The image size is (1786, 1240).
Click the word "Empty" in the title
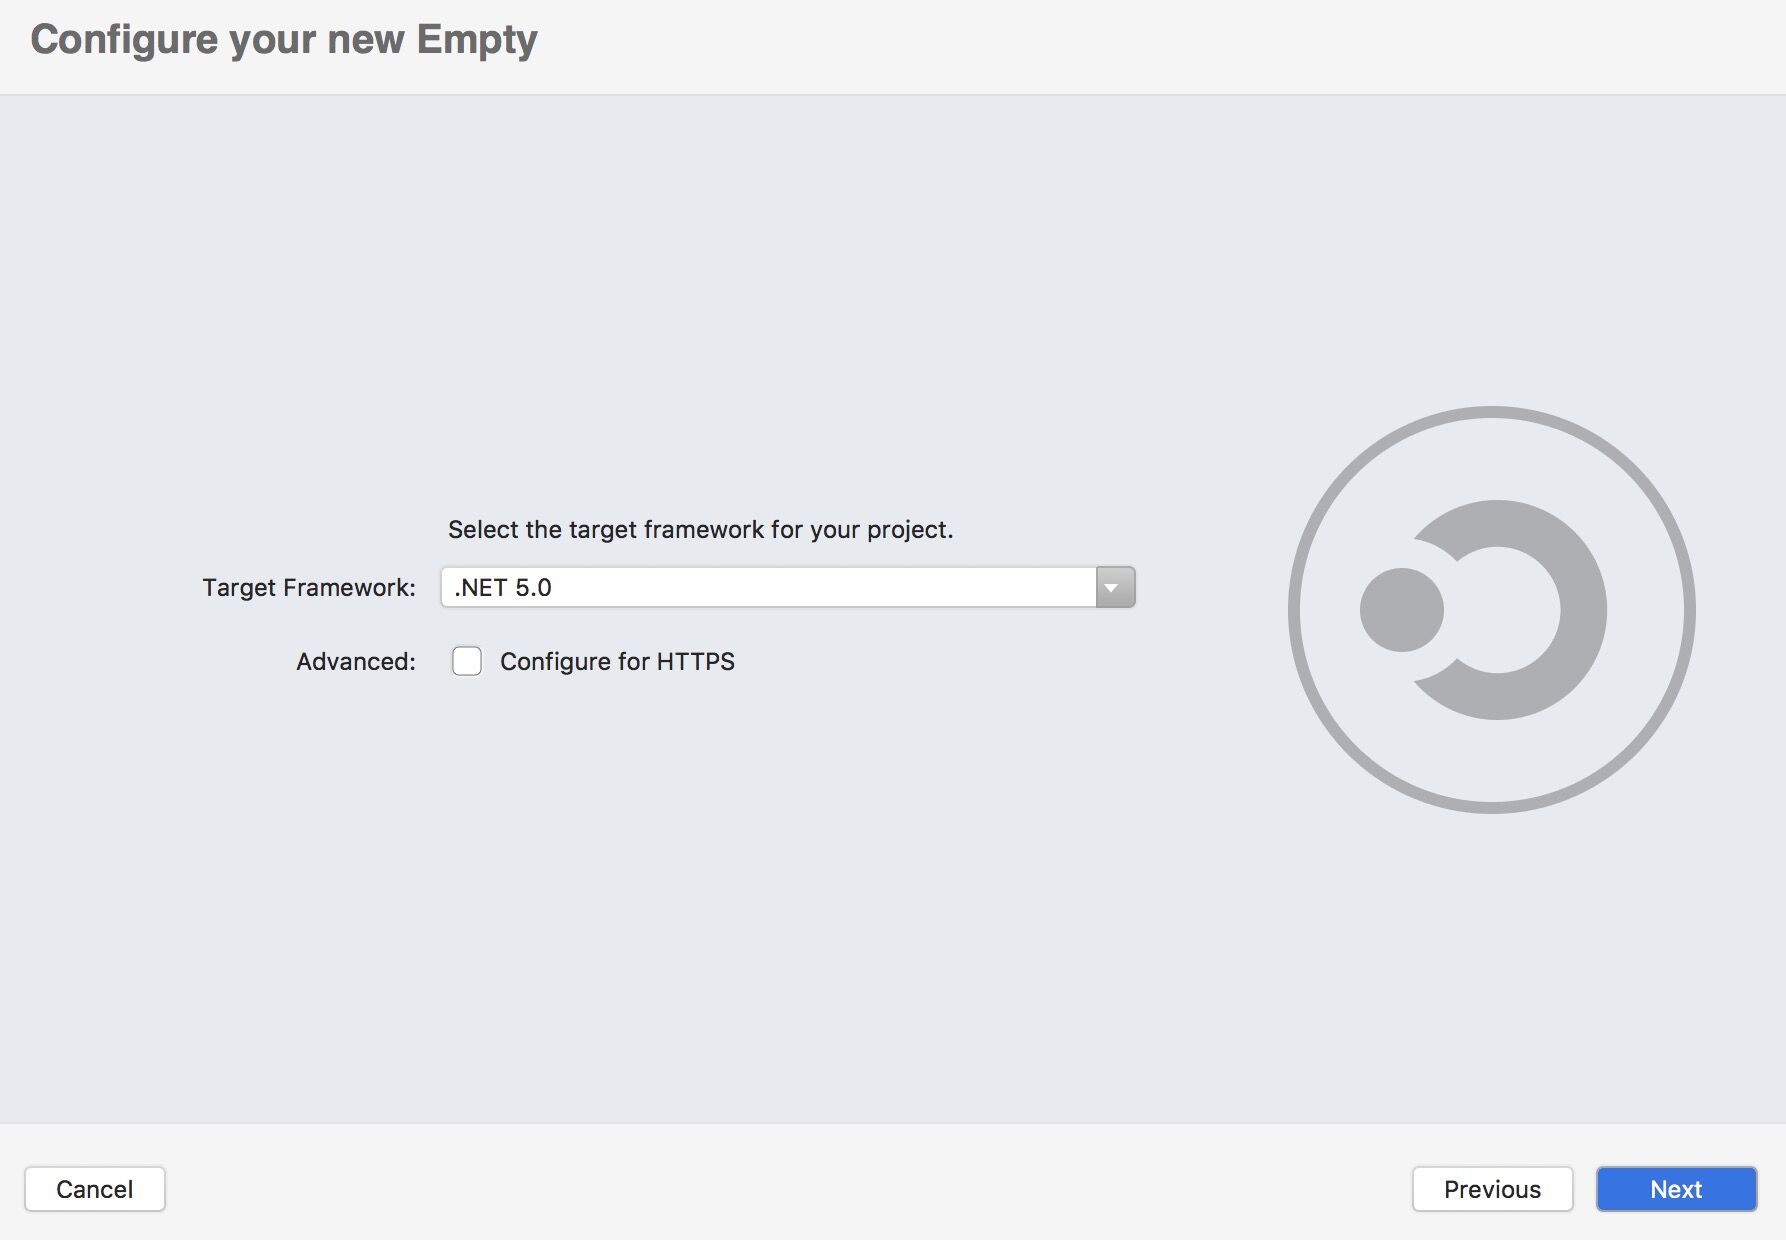point(477,40)
